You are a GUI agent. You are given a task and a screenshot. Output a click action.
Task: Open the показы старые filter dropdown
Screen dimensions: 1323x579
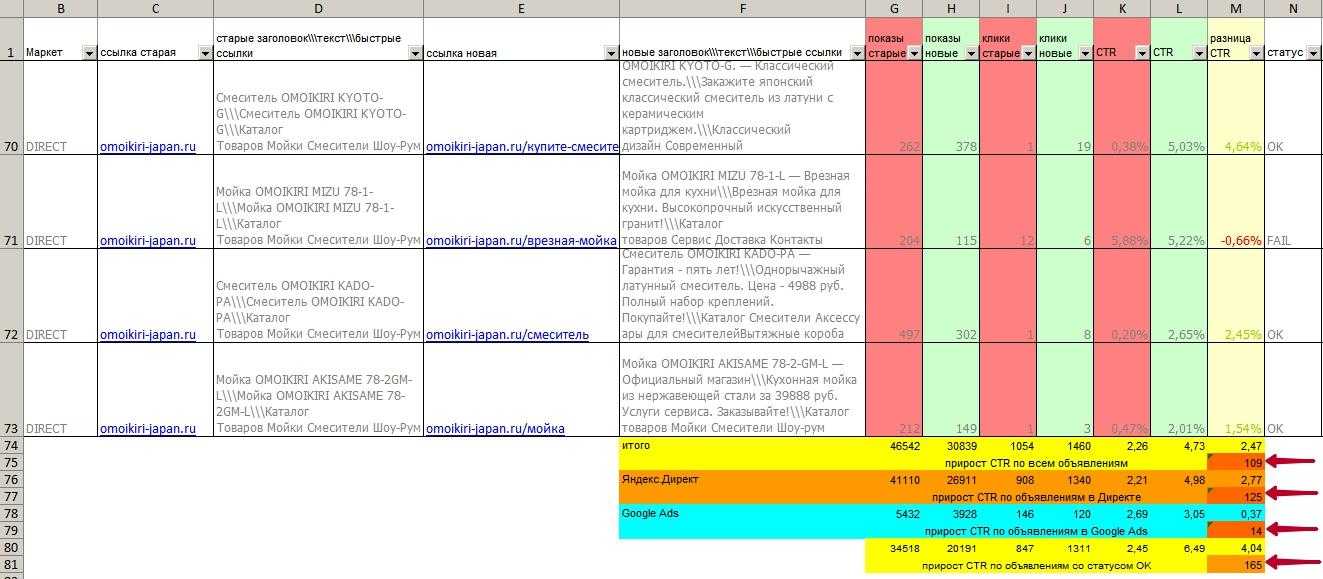click(x=913, y=53)
